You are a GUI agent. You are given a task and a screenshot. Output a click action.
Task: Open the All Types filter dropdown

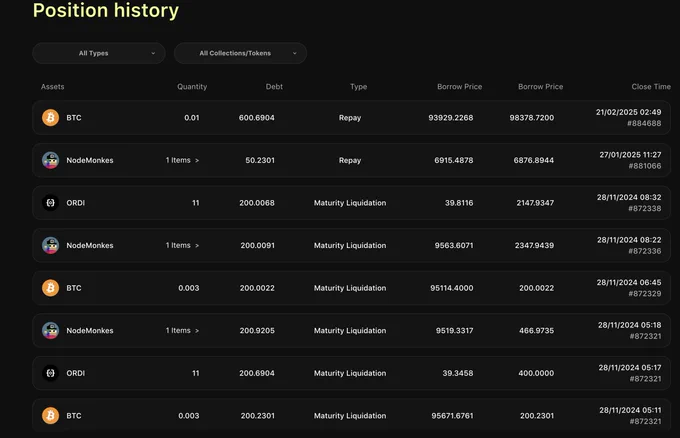(x=99, y=53)
